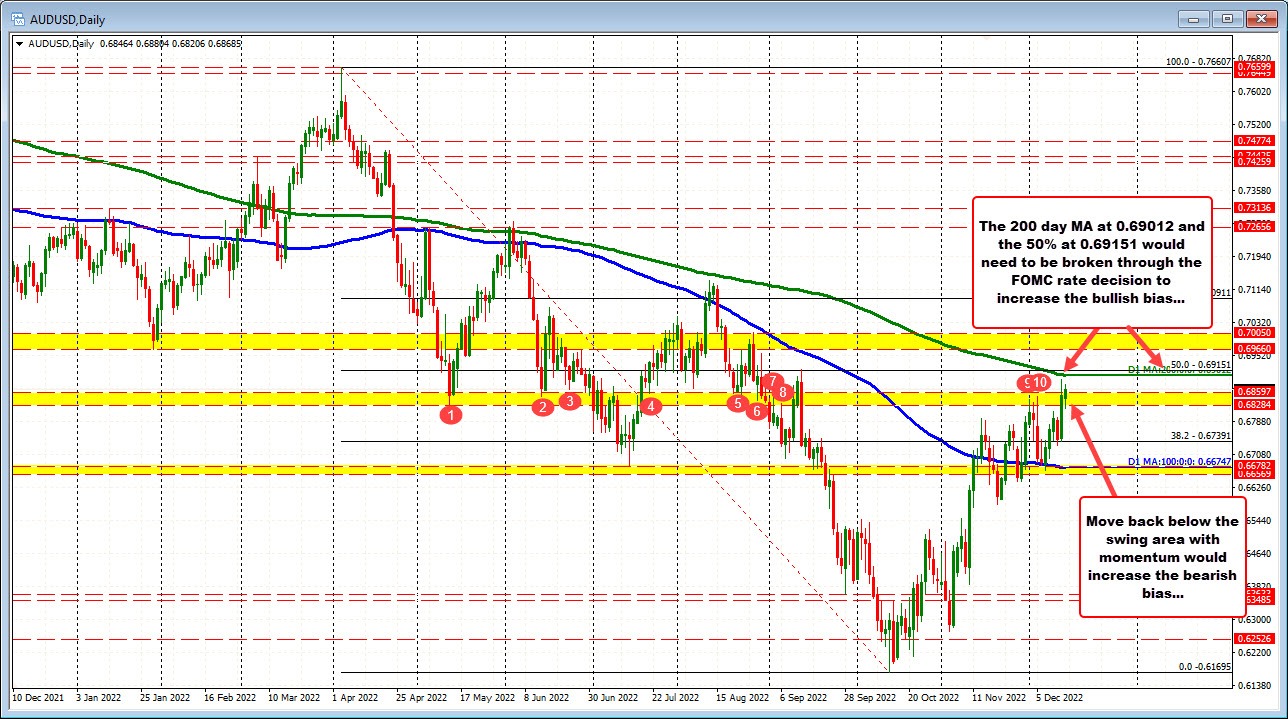Click the chart symbol icon in the title bar

click(x=20, y=18)
